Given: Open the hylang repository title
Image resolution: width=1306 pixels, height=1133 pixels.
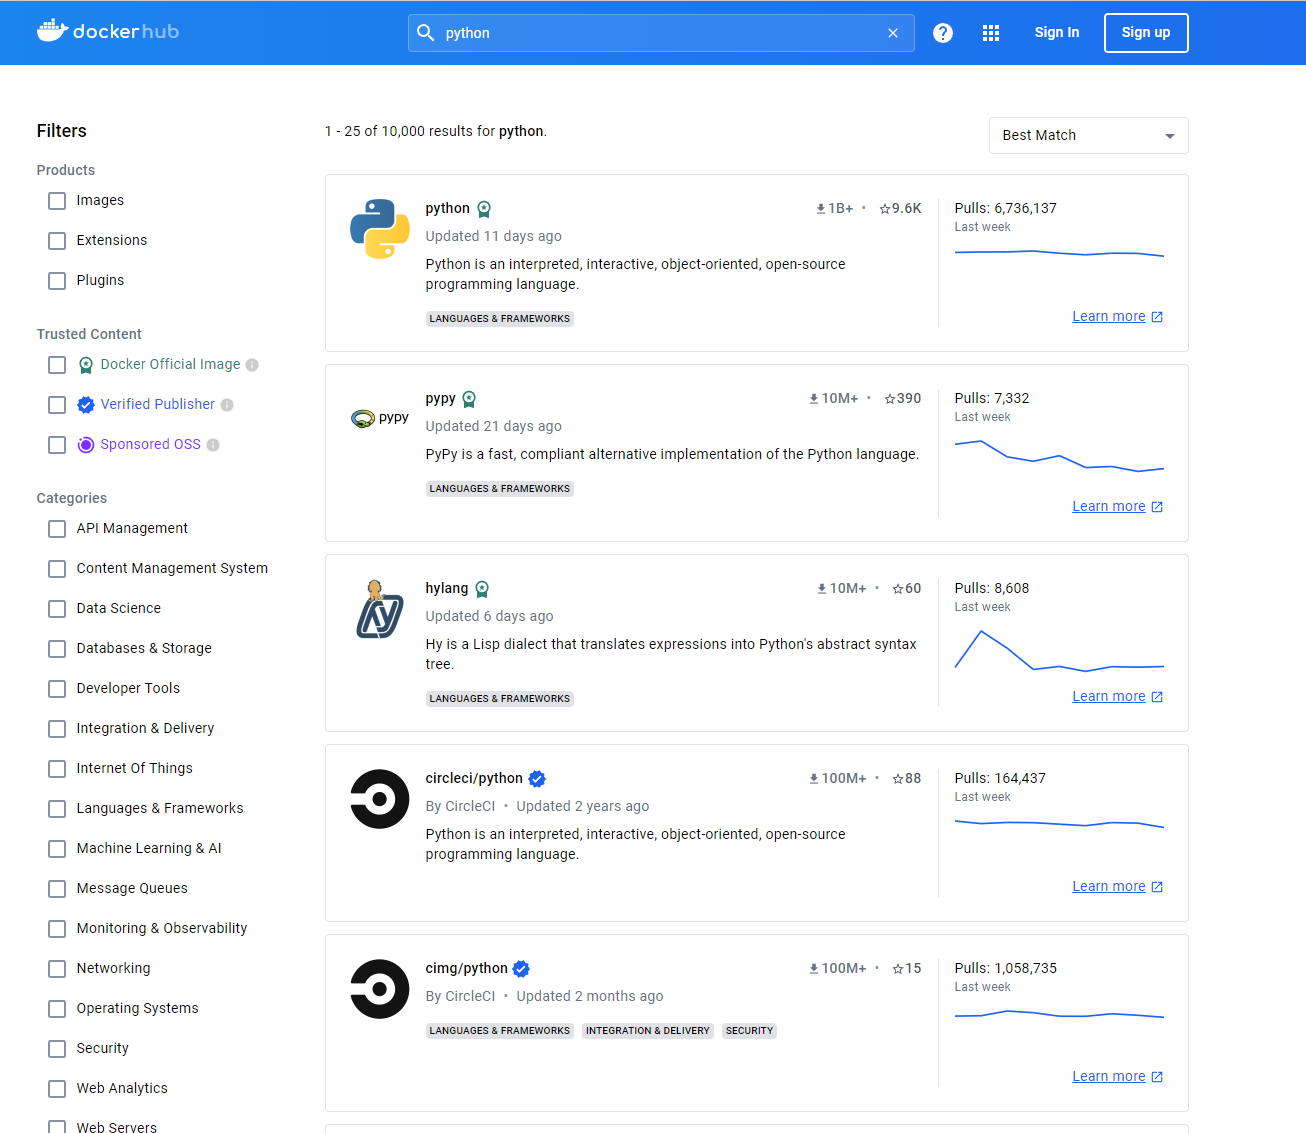Looking at the screenshot, I should point(446,588).
